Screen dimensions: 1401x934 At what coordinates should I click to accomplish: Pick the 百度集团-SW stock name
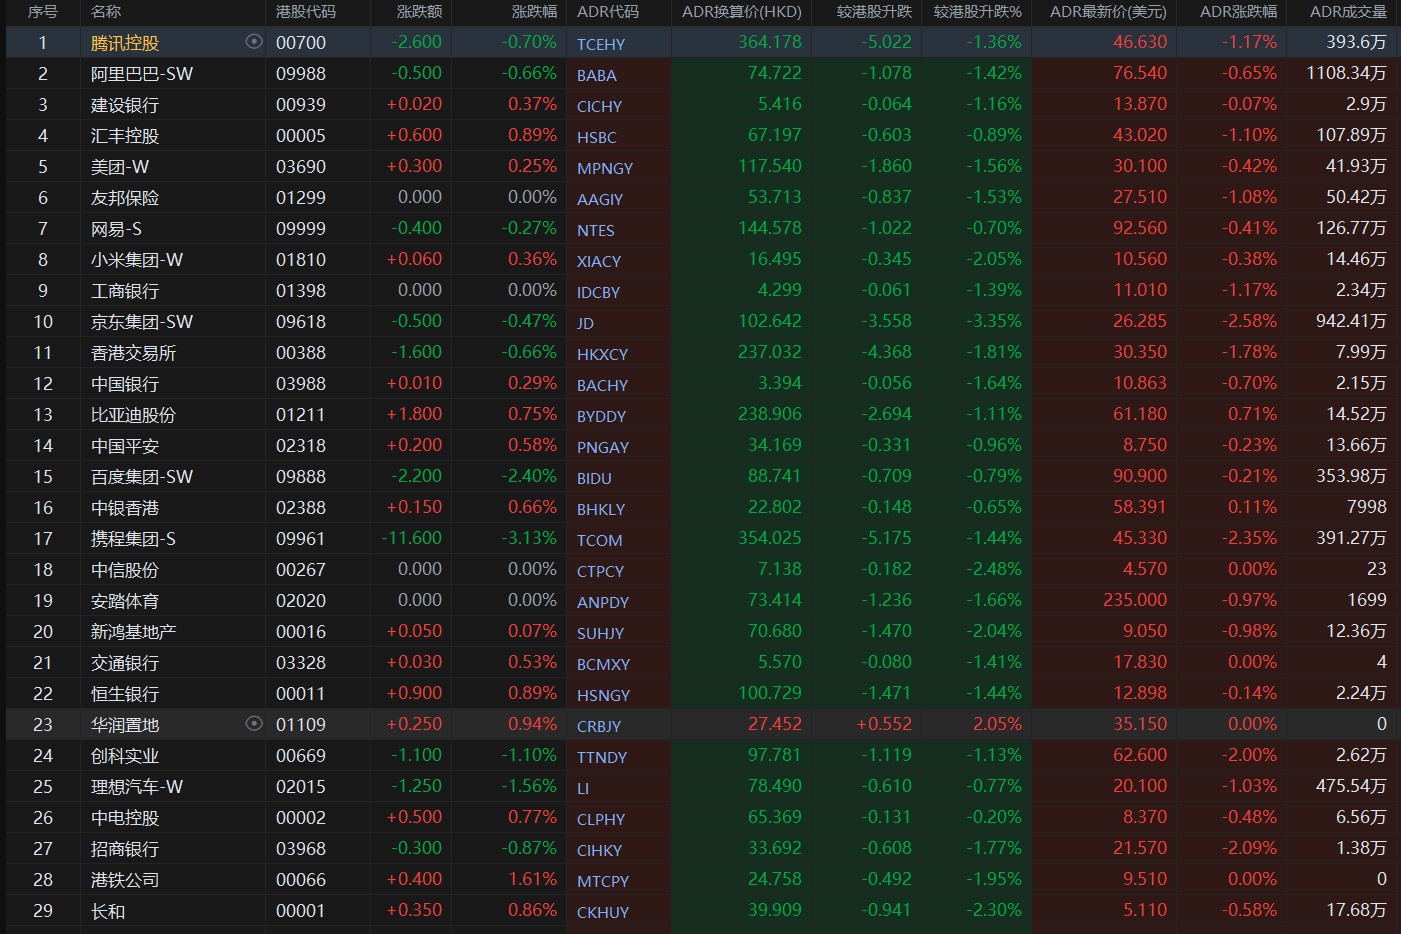142,477
